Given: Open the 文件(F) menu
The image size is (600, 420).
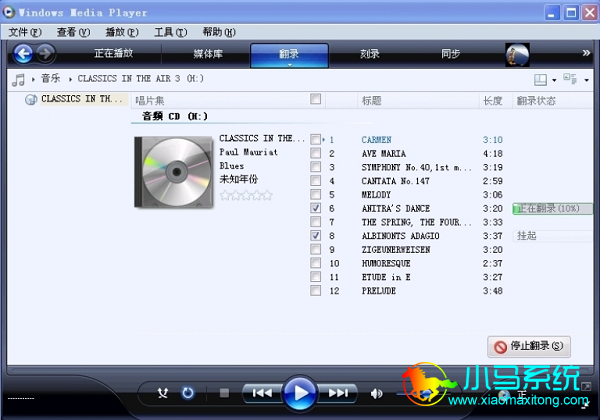Looking at the screenshot, I should click(25, 32).
